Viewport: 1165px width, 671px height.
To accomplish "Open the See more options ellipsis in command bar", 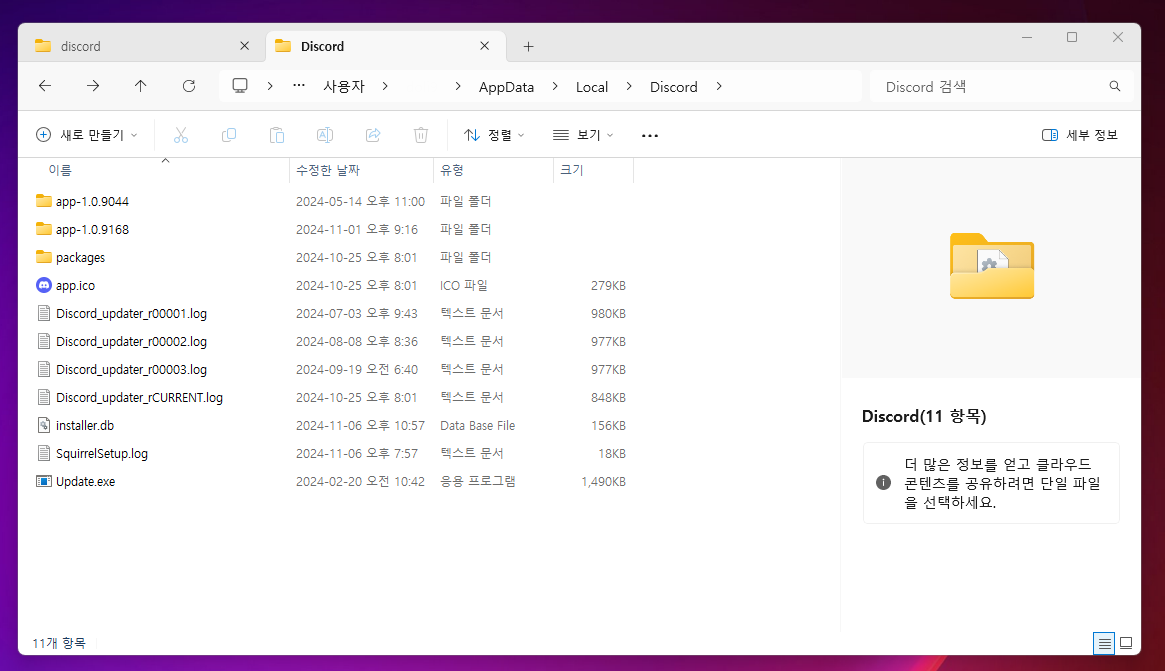I will point(649,135).
